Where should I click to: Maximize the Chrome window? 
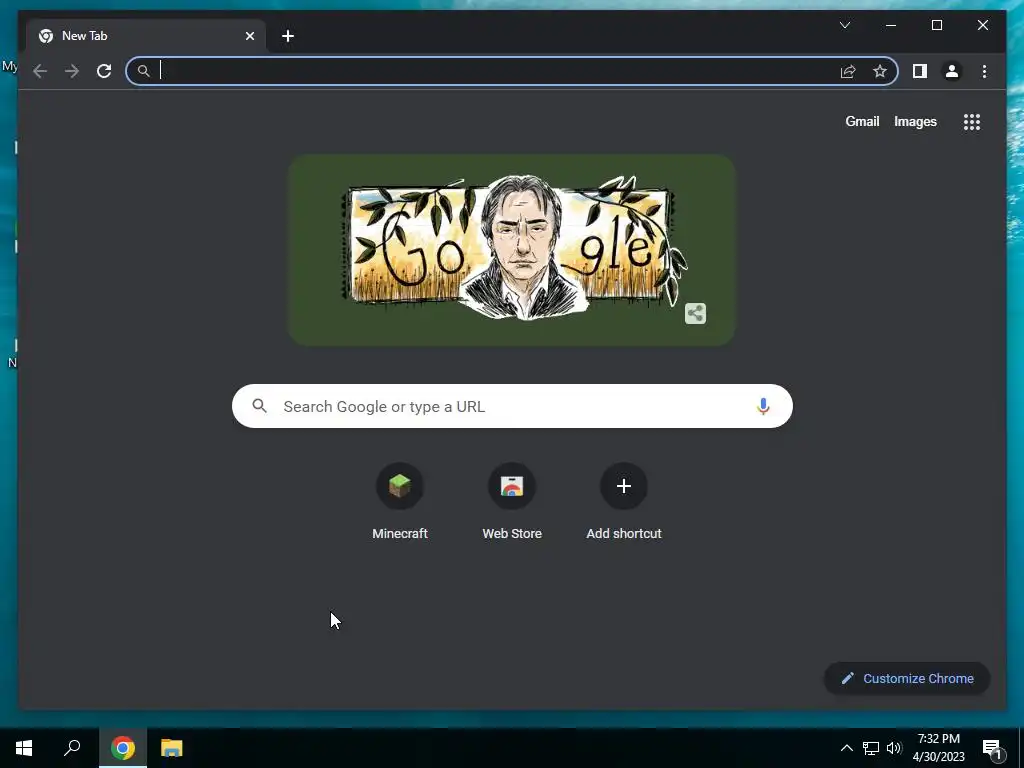pyautogui.click(x=936, y=25)
